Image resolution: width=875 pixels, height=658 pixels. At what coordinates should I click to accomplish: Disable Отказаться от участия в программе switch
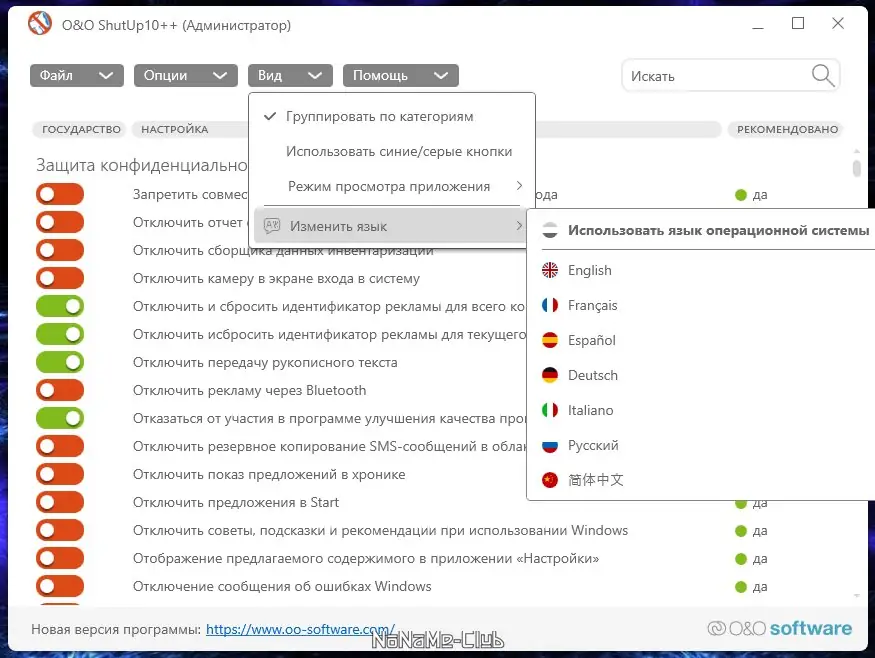[60, 418]
